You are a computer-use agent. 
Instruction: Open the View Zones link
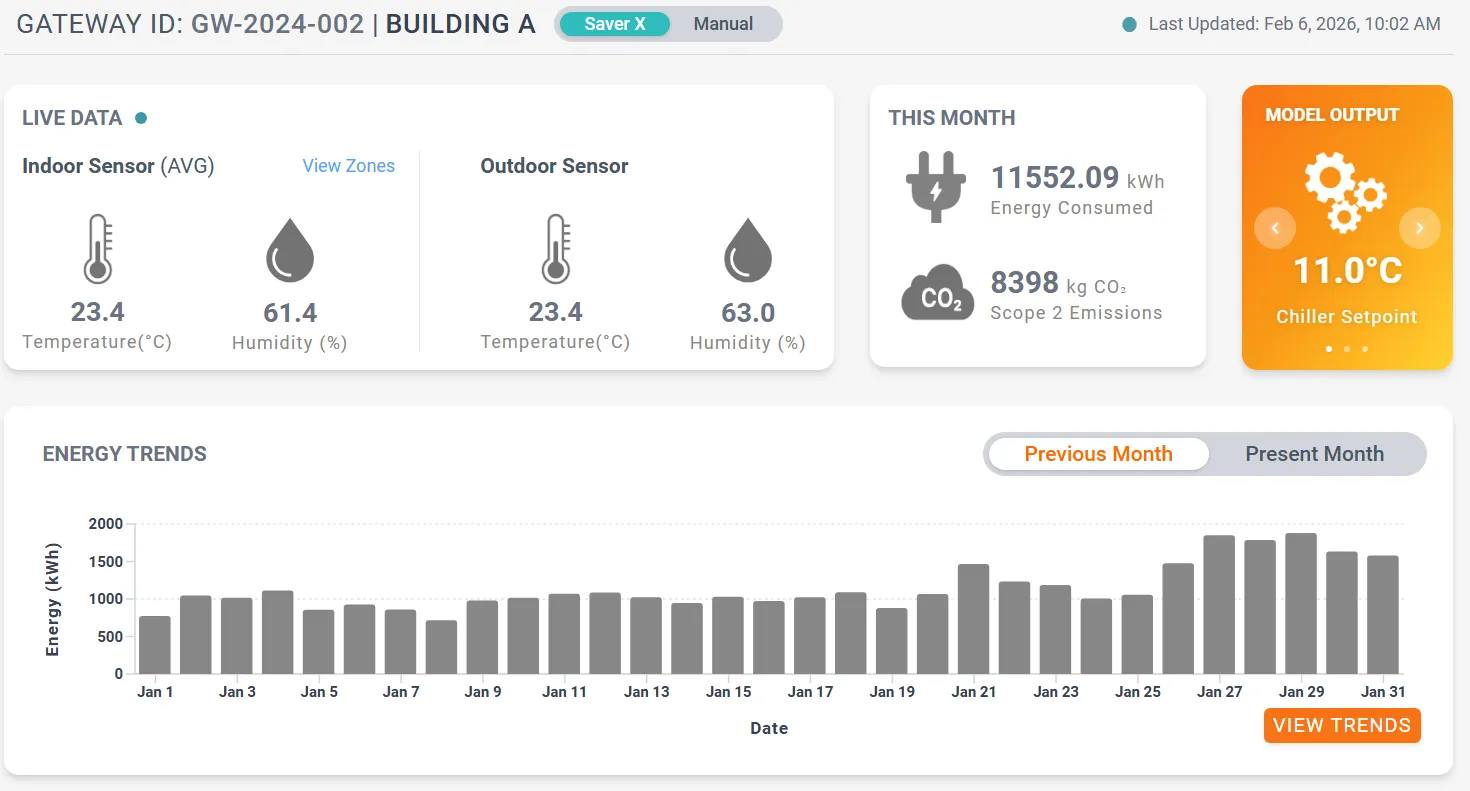pyautogui.click(x=348, y=166)
